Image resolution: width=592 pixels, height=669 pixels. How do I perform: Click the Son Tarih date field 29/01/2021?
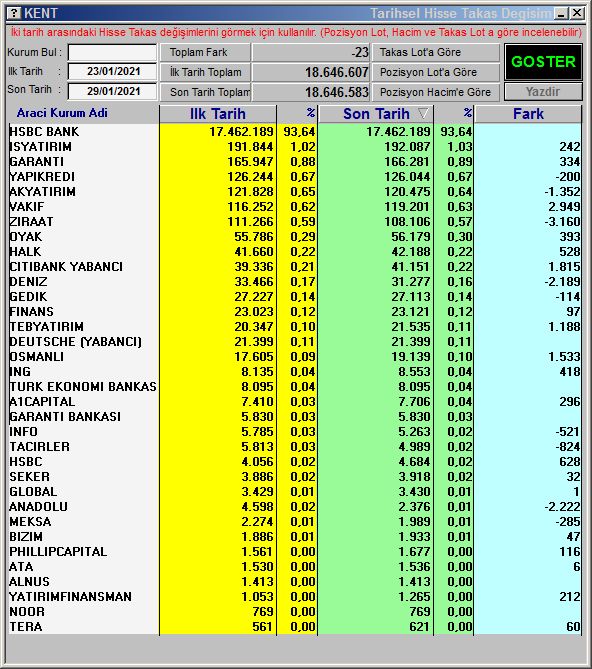(113, 91)
